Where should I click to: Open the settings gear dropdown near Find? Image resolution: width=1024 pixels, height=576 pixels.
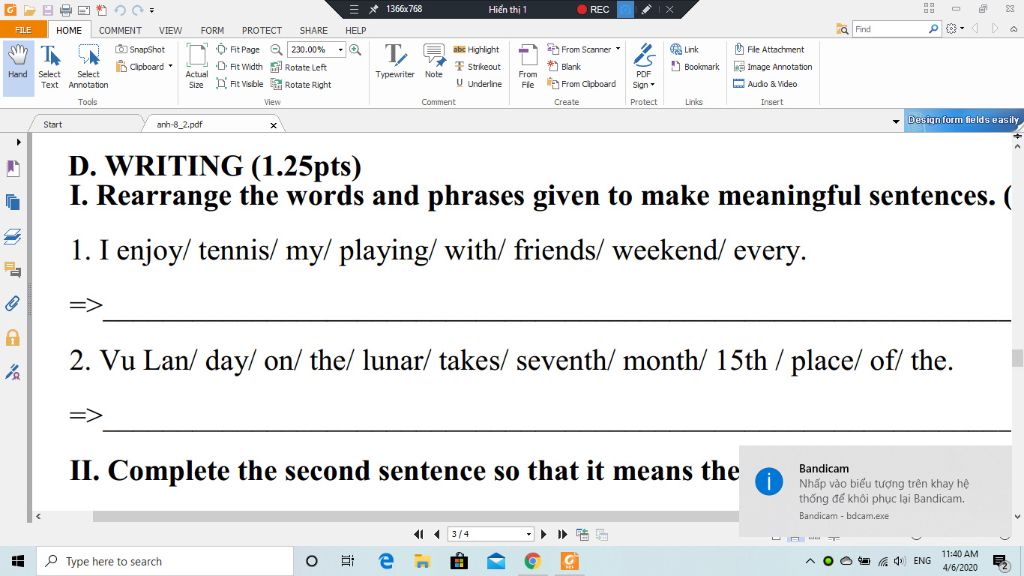954,29
